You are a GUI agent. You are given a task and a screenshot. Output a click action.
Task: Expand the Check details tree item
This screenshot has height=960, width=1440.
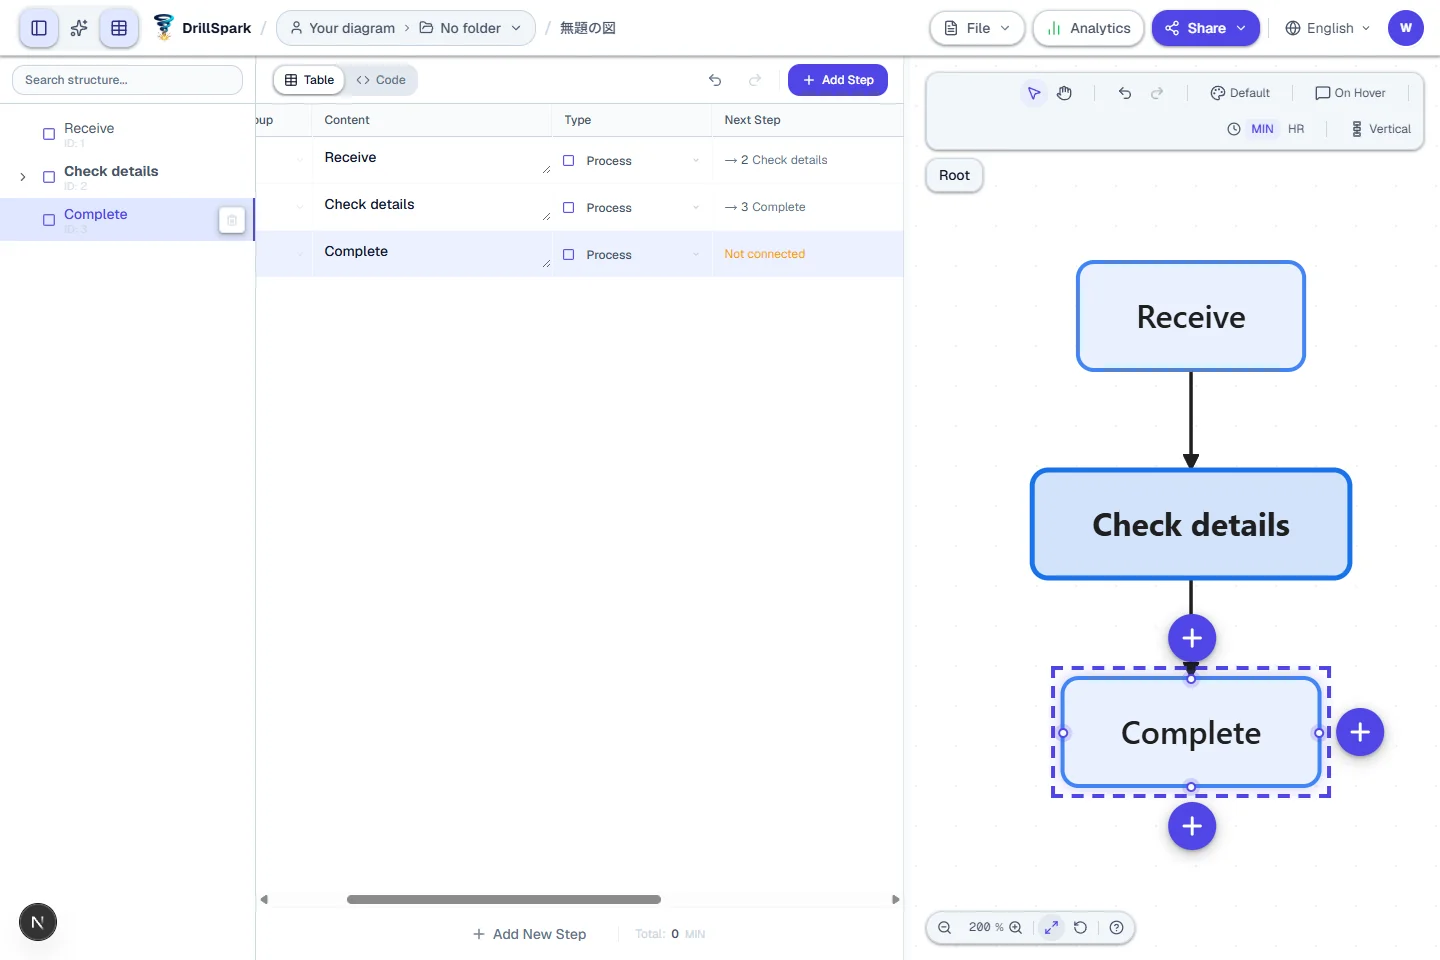[x=23, y=177]
